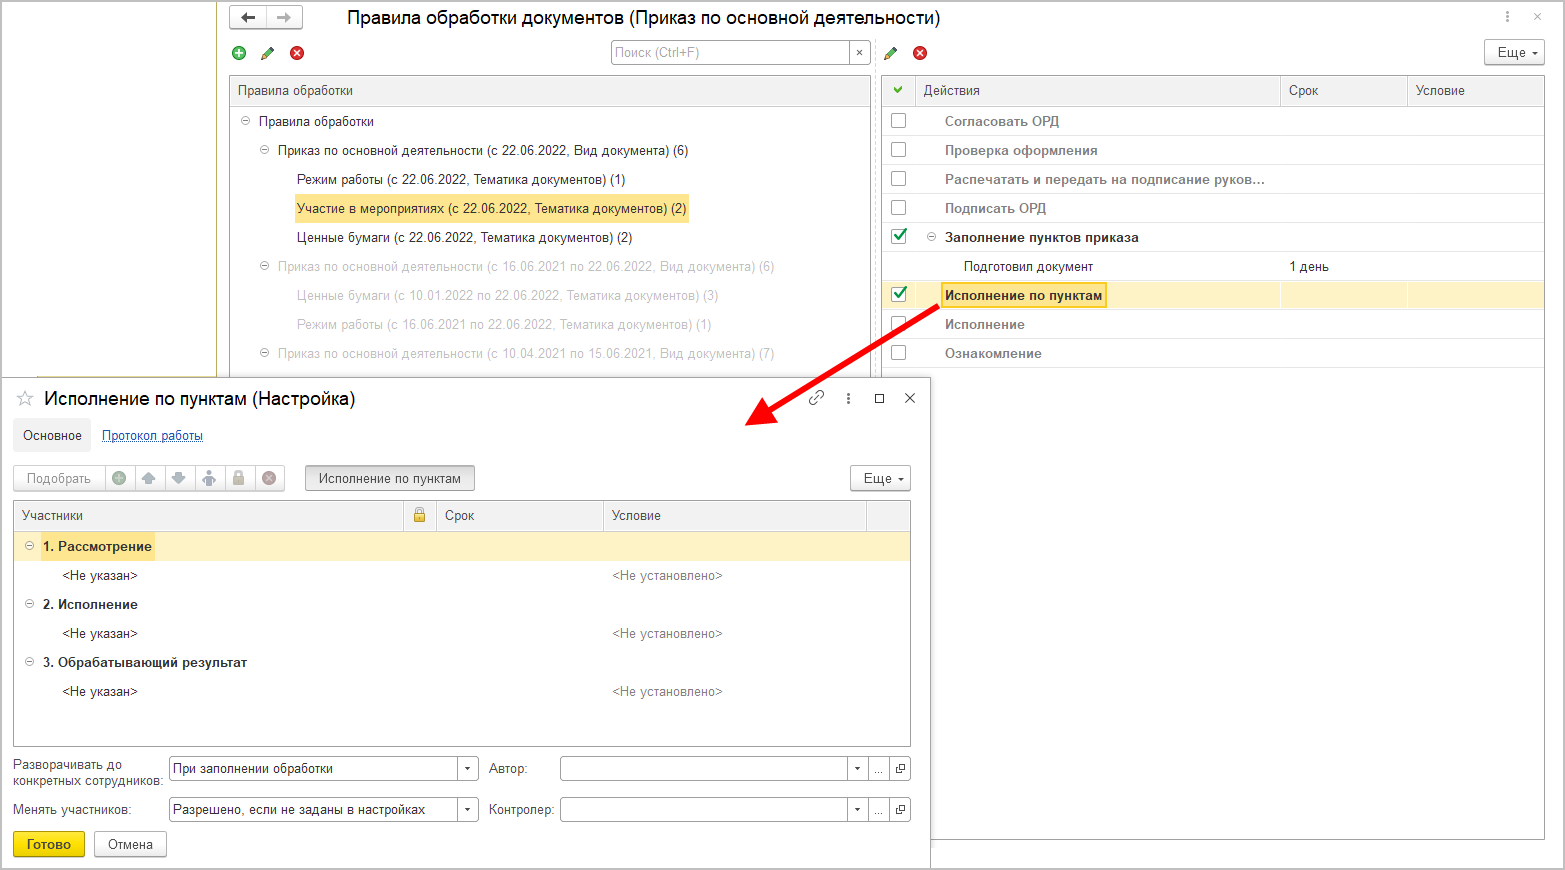
Task: Click the green add rule icon
Action: pos(239,53)
